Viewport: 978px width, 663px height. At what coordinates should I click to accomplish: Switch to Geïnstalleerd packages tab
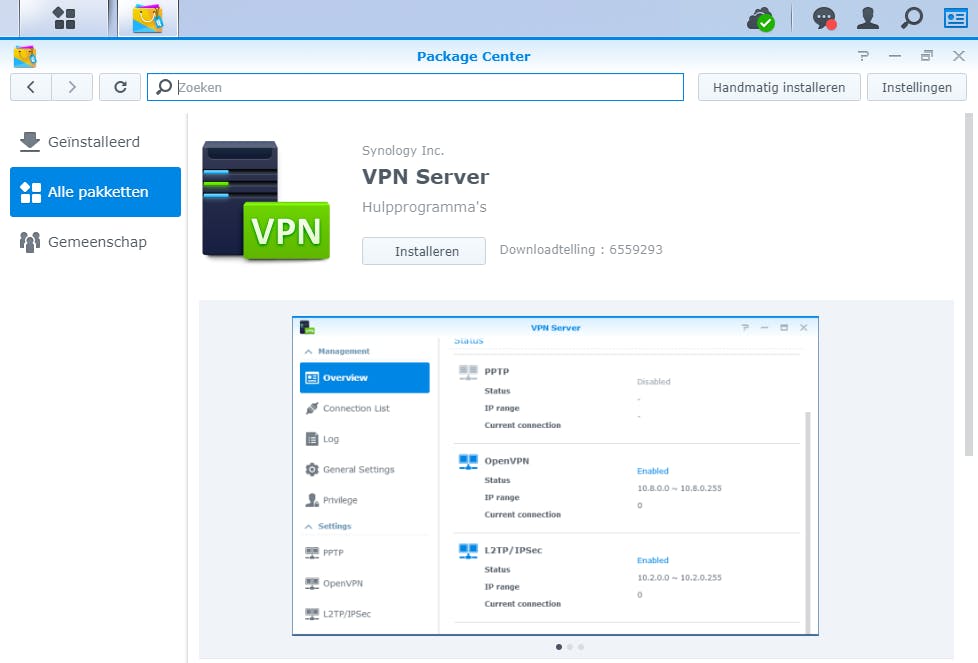click(95, 142)
